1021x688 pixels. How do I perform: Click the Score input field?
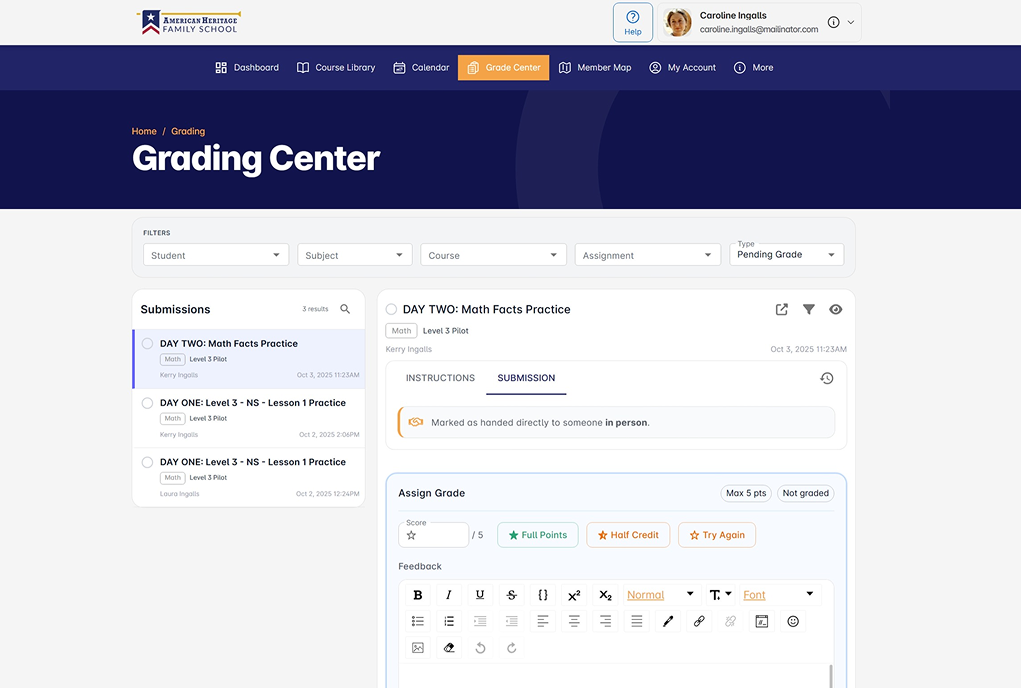[438, 536]
